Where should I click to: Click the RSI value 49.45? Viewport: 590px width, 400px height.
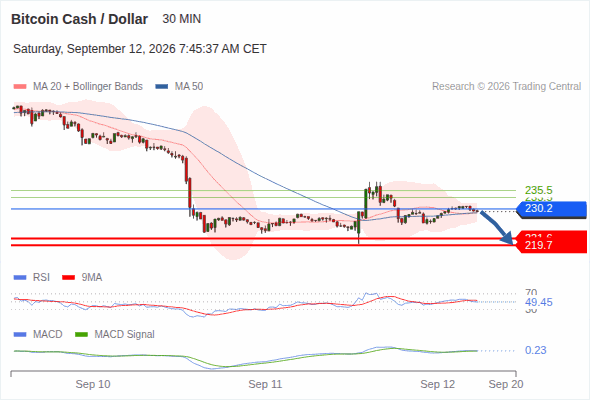pos(539,302)
